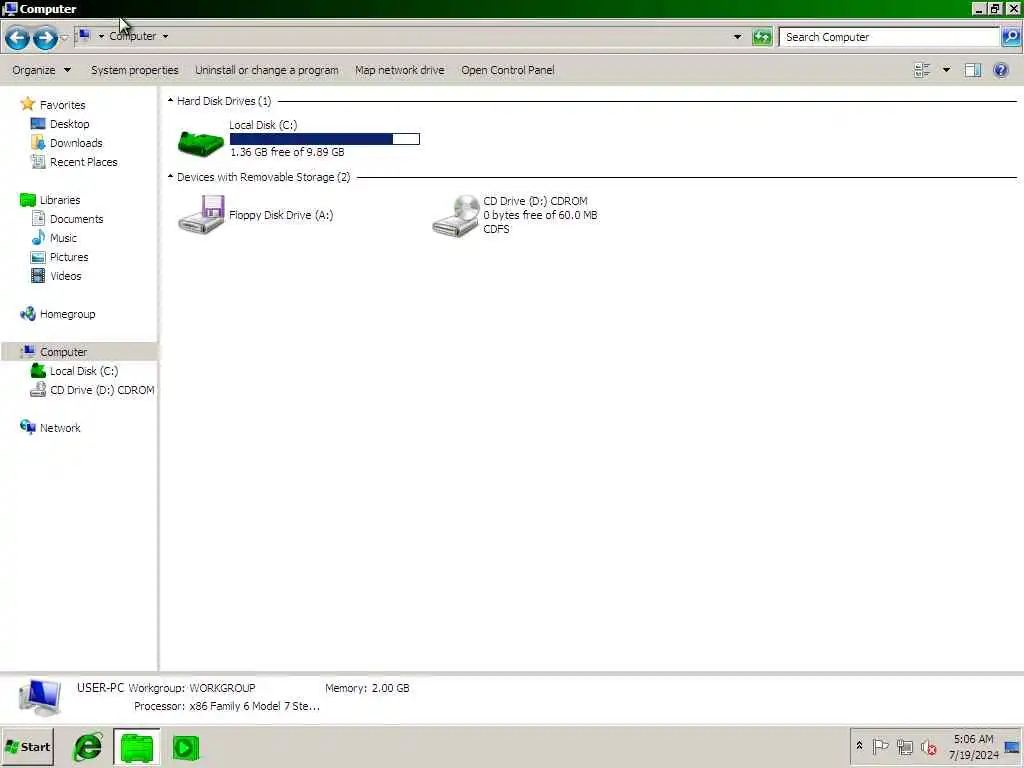This screenshot has width=1024, height=768.
Task: Click the Floppy Disk Drive (A:) label
Action: point(281,215)
